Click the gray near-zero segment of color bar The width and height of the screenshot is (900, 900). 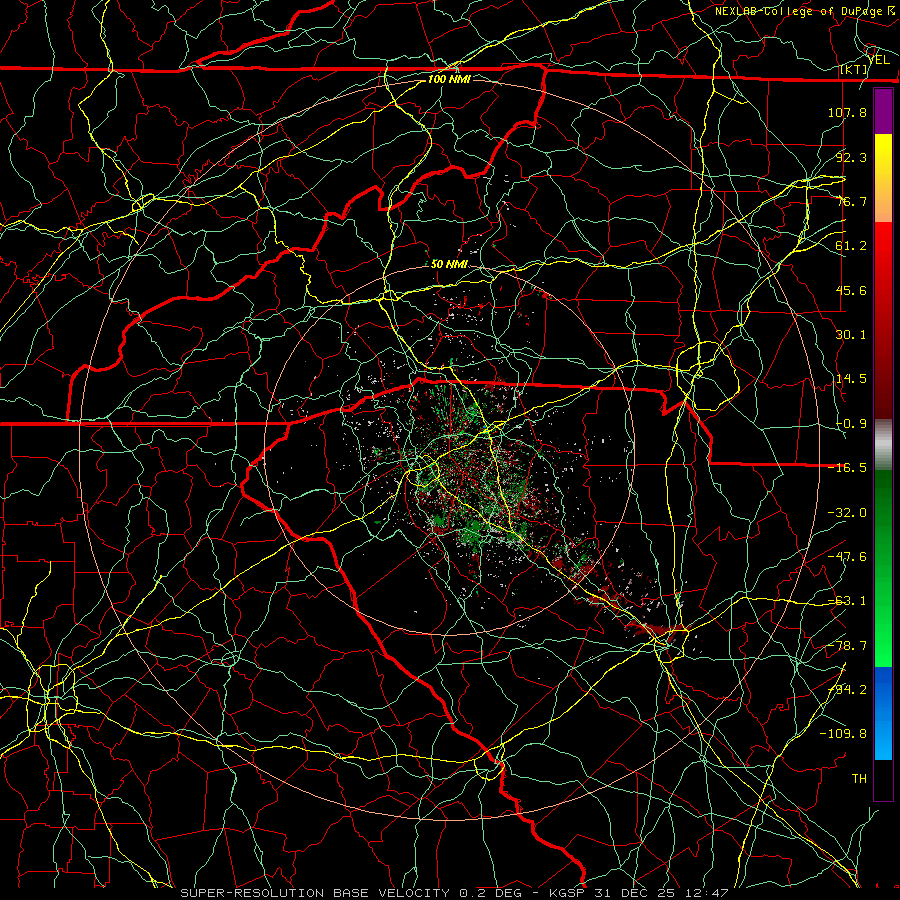pos(883,444)
